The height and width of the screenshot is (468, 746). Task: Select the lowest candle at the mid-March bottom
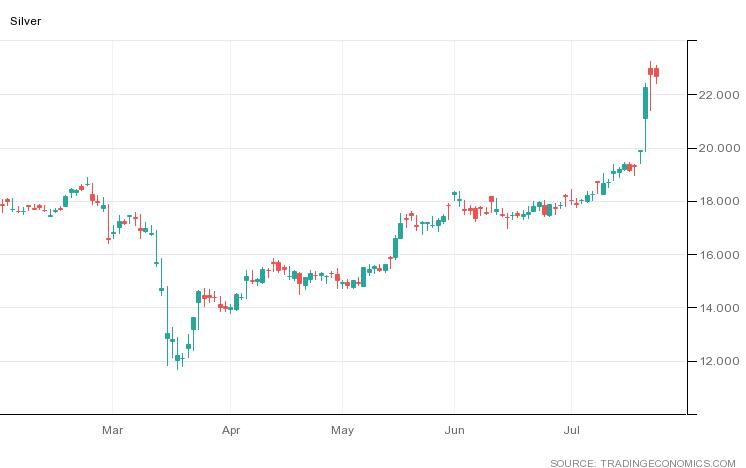178,358
